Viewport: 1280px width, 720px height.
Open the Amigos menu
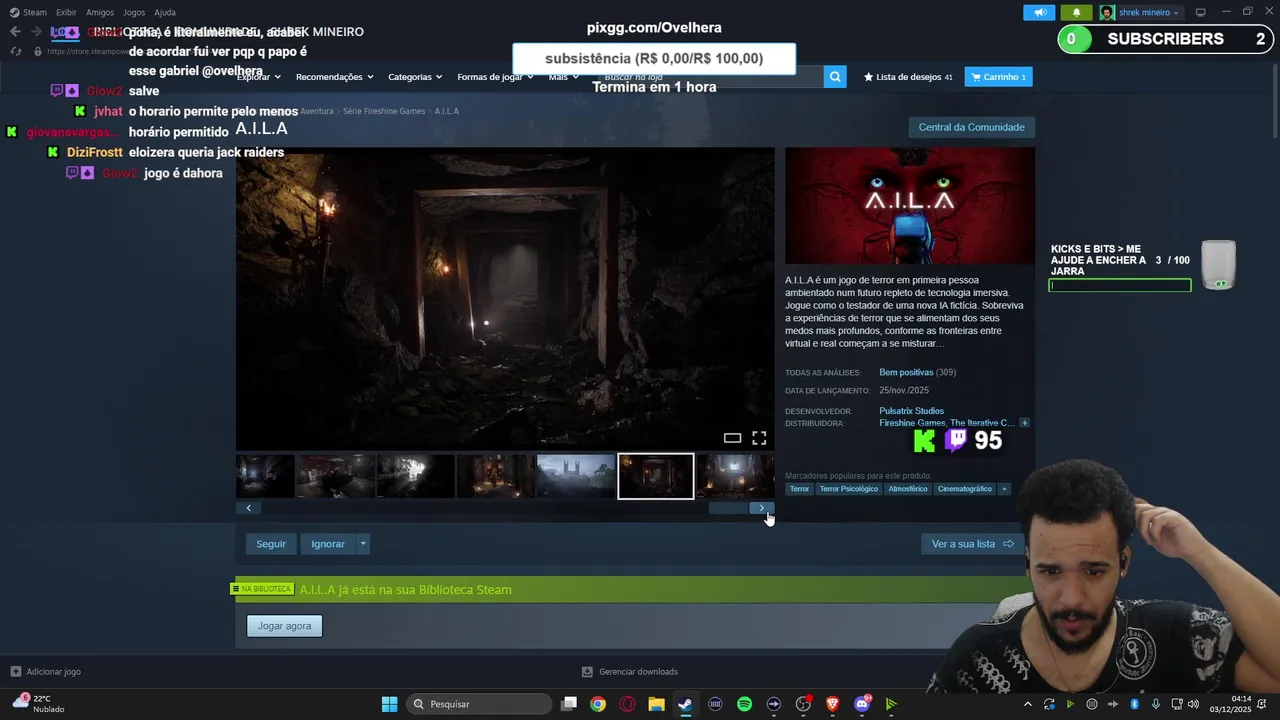[100, 12]
